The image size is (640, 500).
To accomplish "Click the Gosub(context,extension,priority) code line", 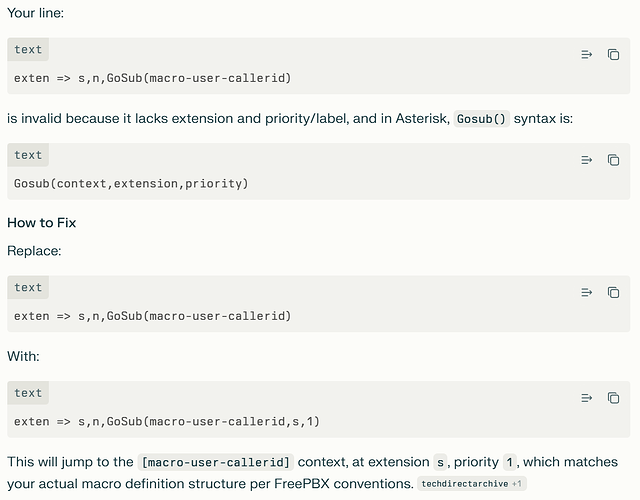I will point(131,183).
